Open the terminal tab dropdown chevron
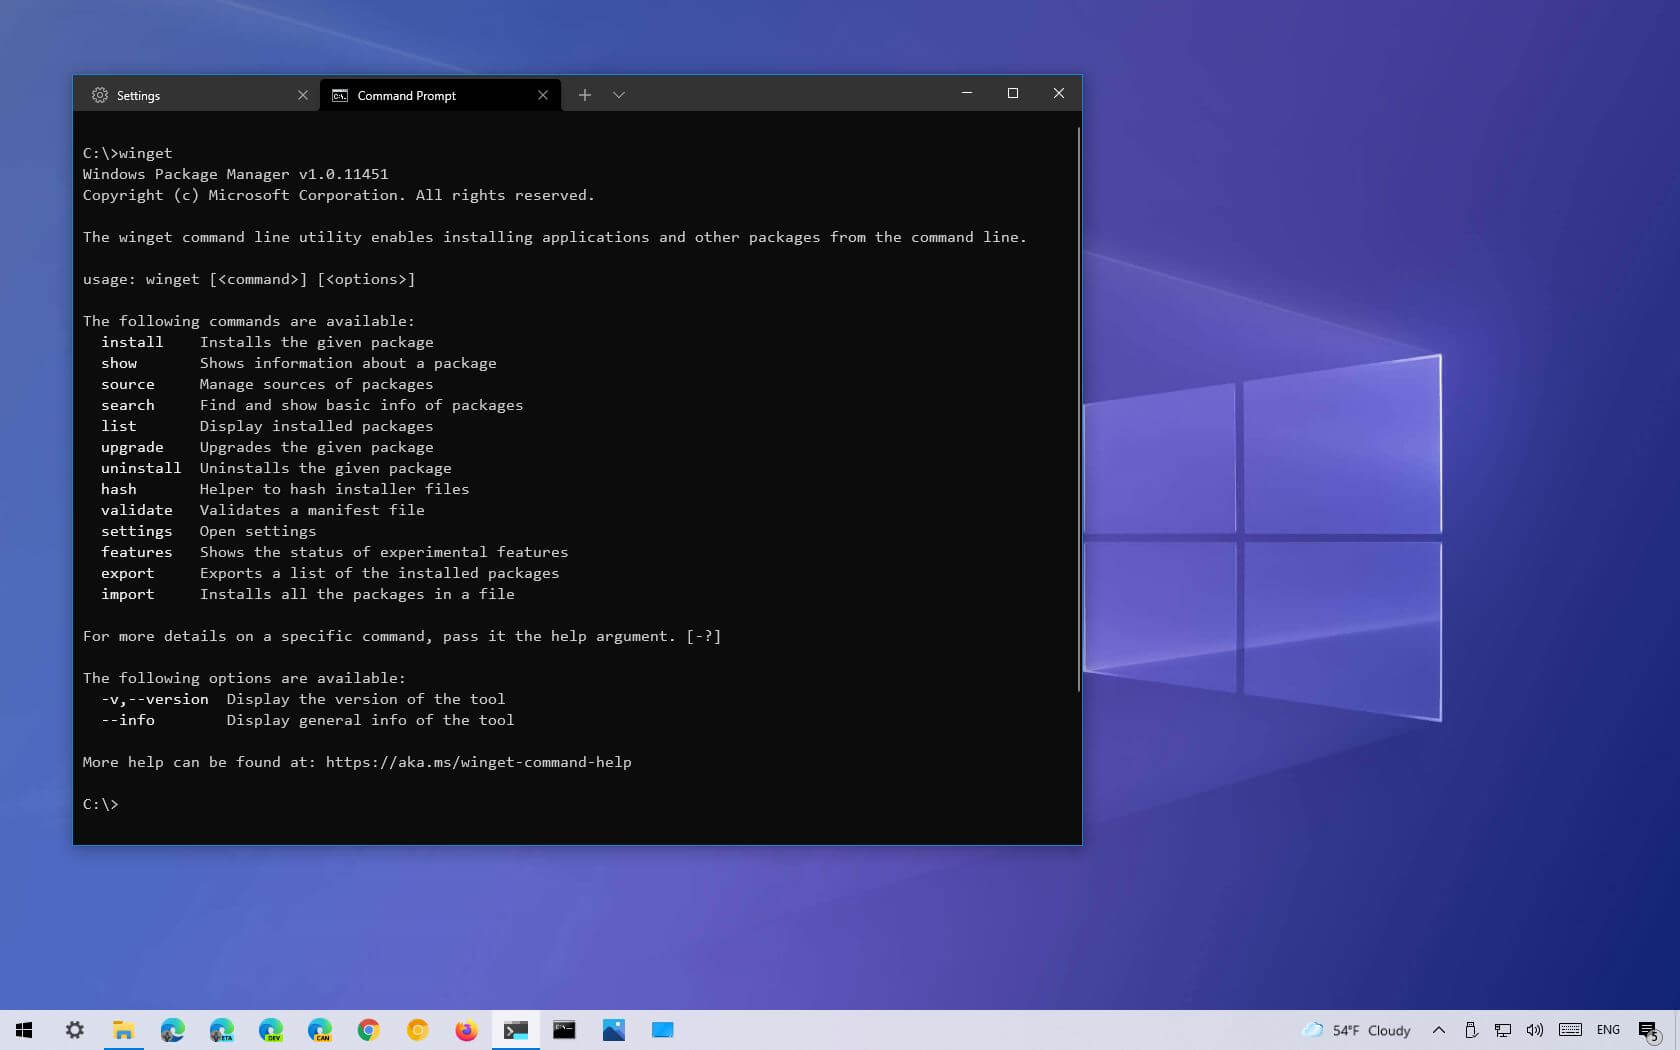 coord(619,95)
